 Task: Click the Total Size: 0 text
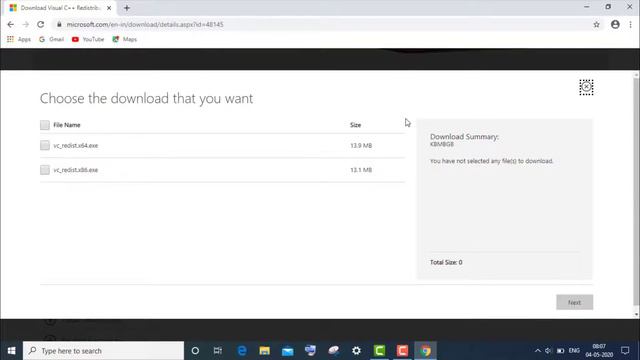pyautogui.click(x=446, y=262)
